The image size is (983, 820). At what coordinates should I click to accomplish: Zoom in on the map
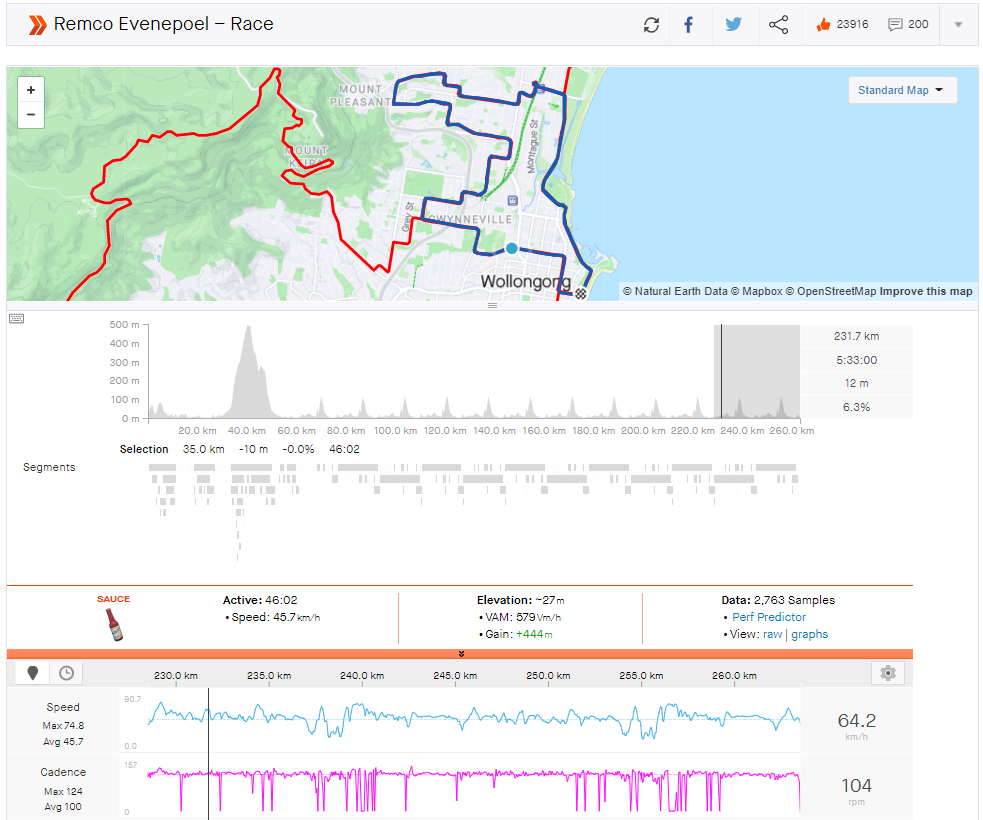[31, 90]
